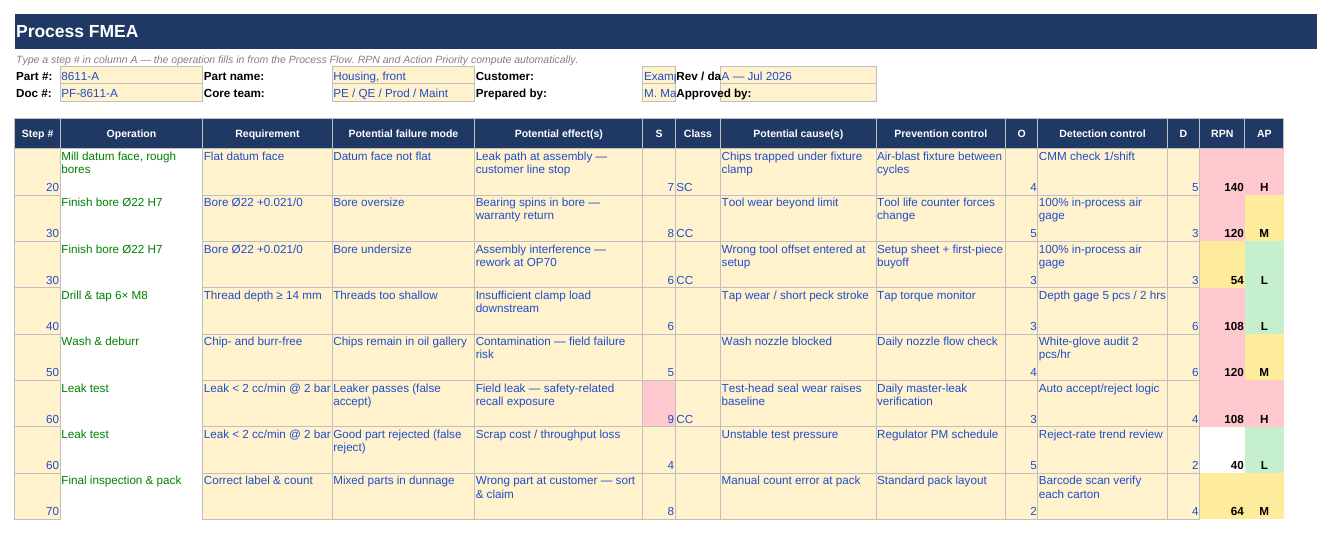Image resolution: width=1317 pixels, height=534 pixels.
Task: Select the 'AP' column header
Action: pos(1264,133)
